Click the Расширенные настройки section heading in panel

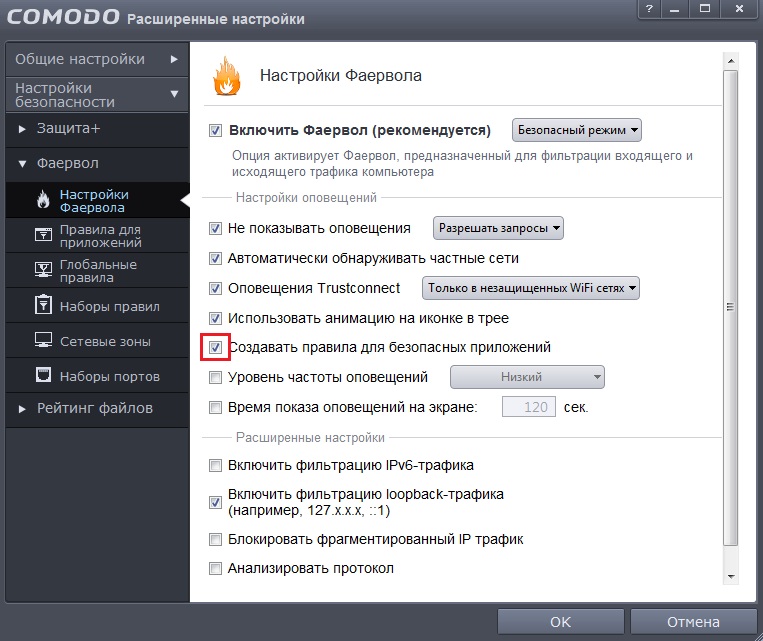(310, 438)
